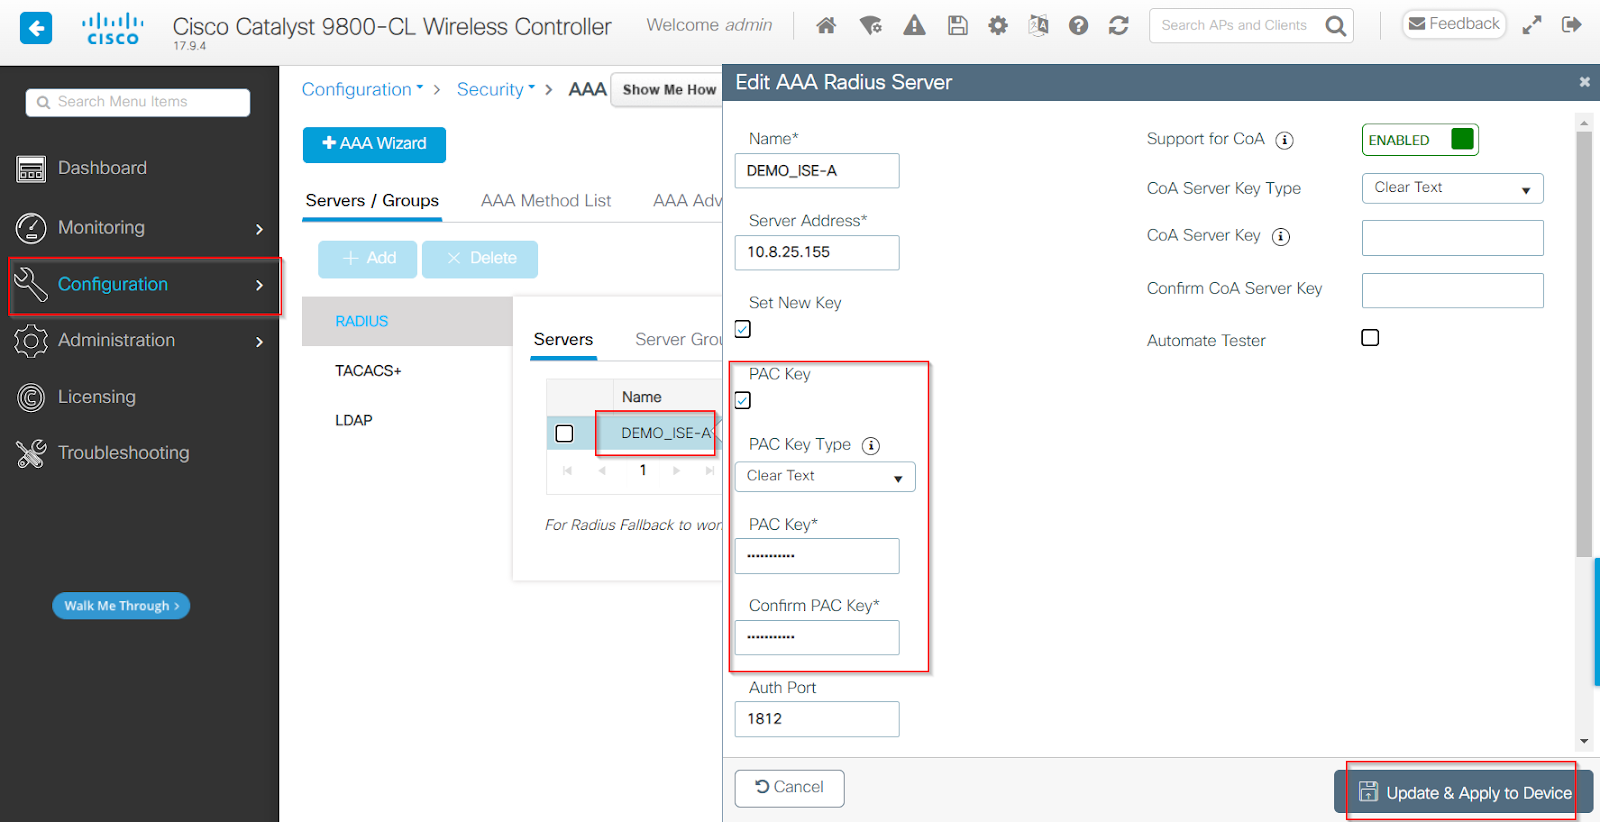Image resolution: width=1600 pixels, height=822 pixels.
Task: Click the fullscreen expand arrows icon
Action: pyautogui.click(x=1532, y=25)
